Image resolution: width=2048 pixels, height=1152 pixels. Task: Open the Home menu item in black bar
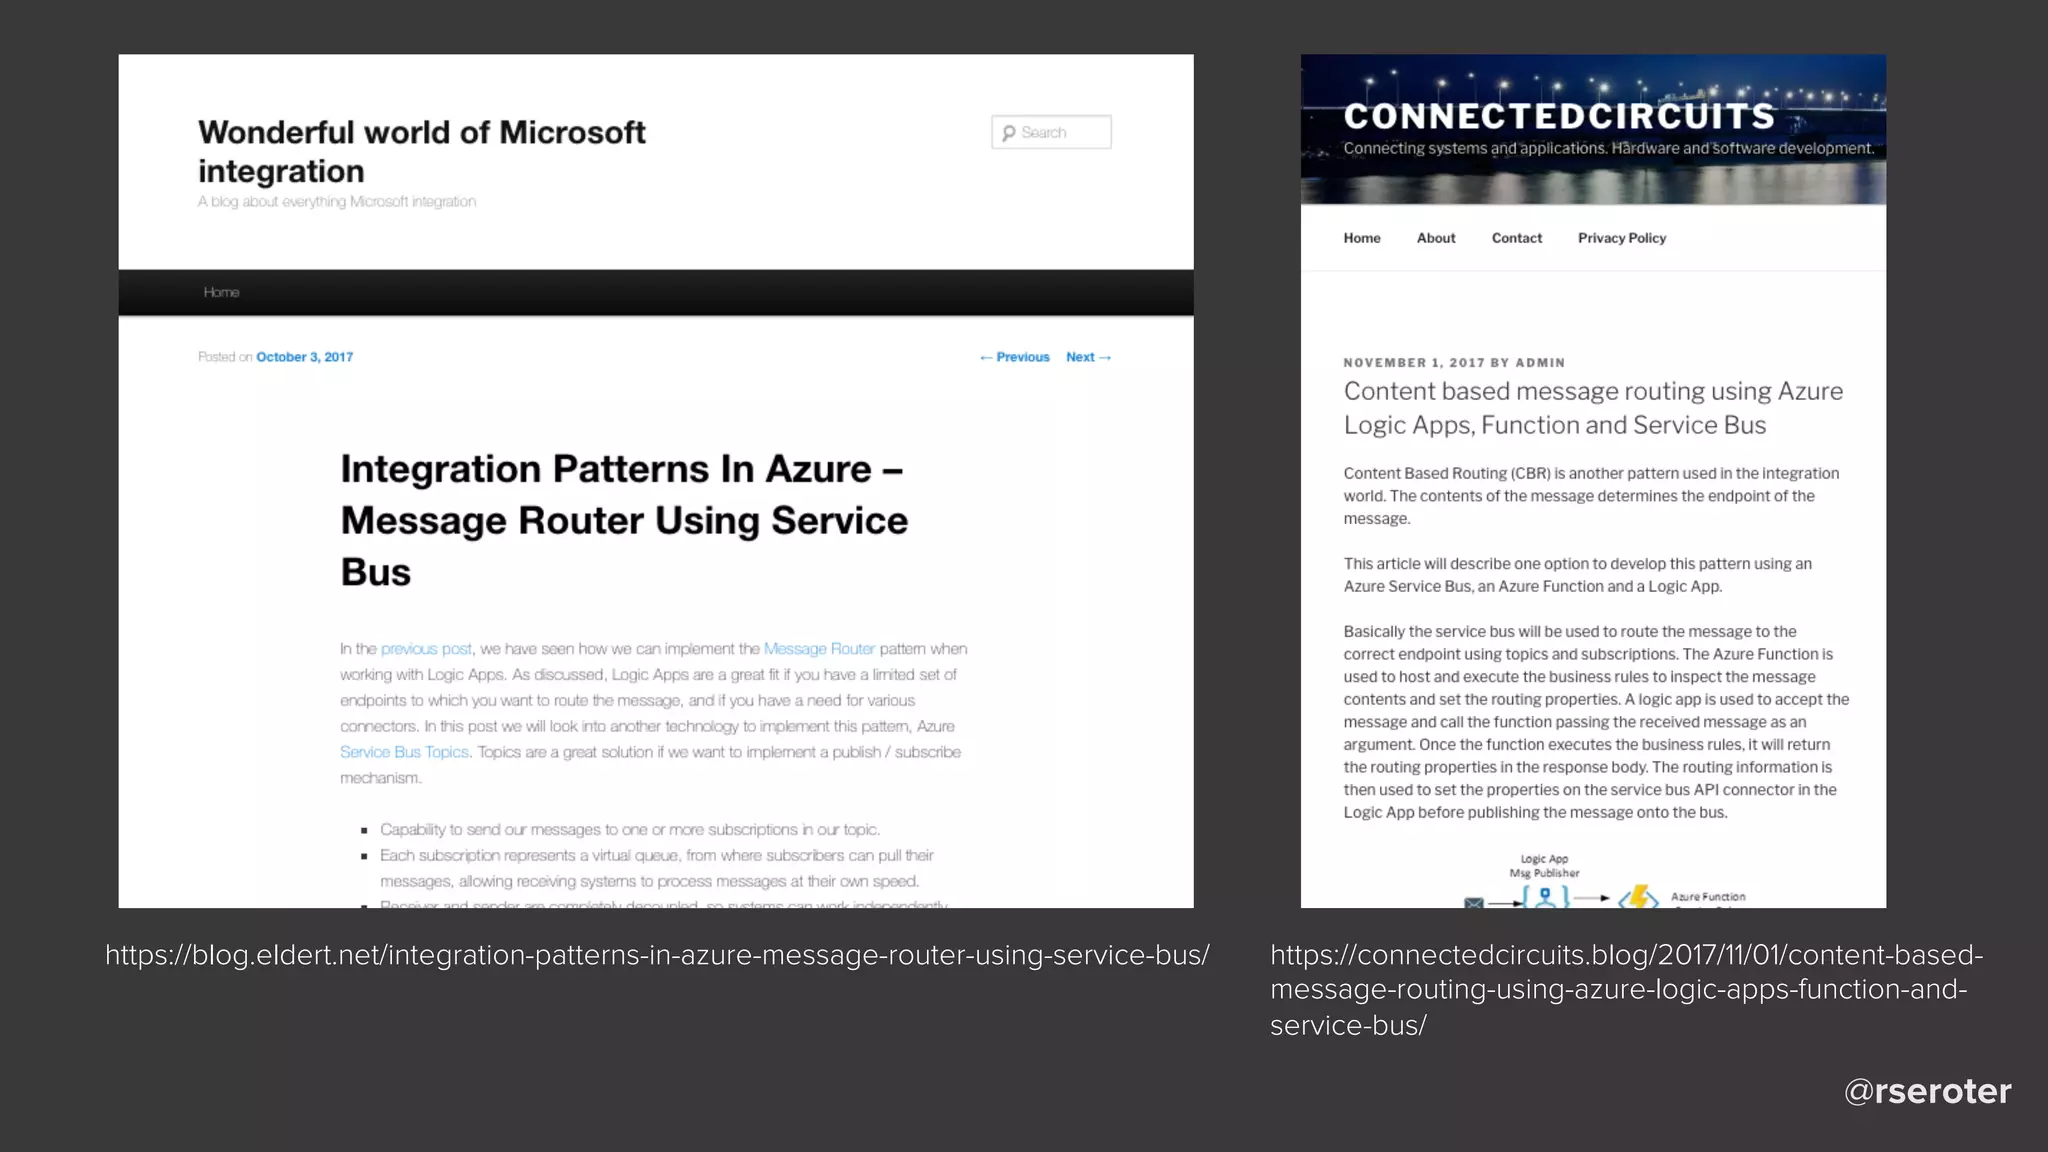coord(221,292)
